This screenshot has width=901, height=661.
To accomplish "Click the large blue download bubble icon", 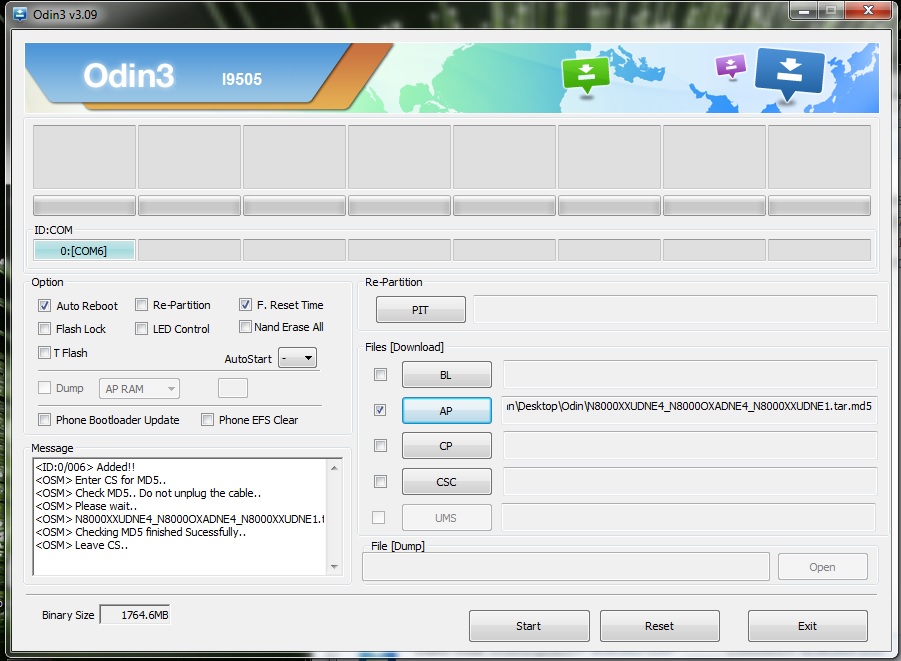I will coord(790,75).
